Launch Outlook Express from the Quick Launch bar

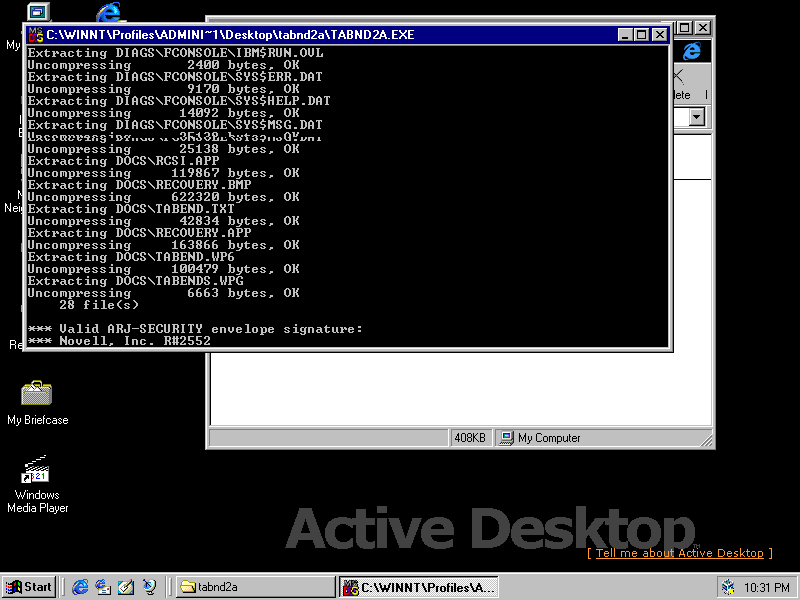tap(103, 587)
